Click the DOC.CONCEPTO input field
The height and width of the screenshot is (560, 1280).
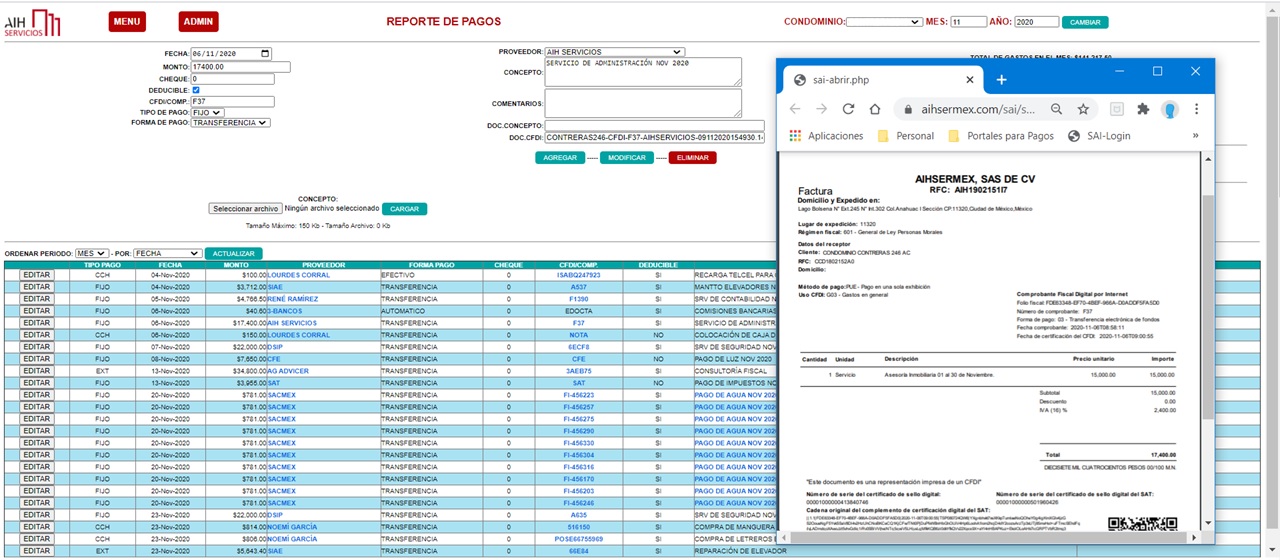pos(655,125)
